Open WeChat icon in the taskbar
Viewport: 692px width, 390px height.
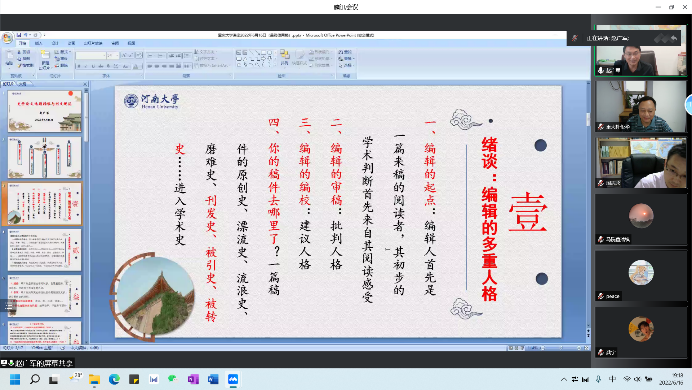click(x=173, y=379)
